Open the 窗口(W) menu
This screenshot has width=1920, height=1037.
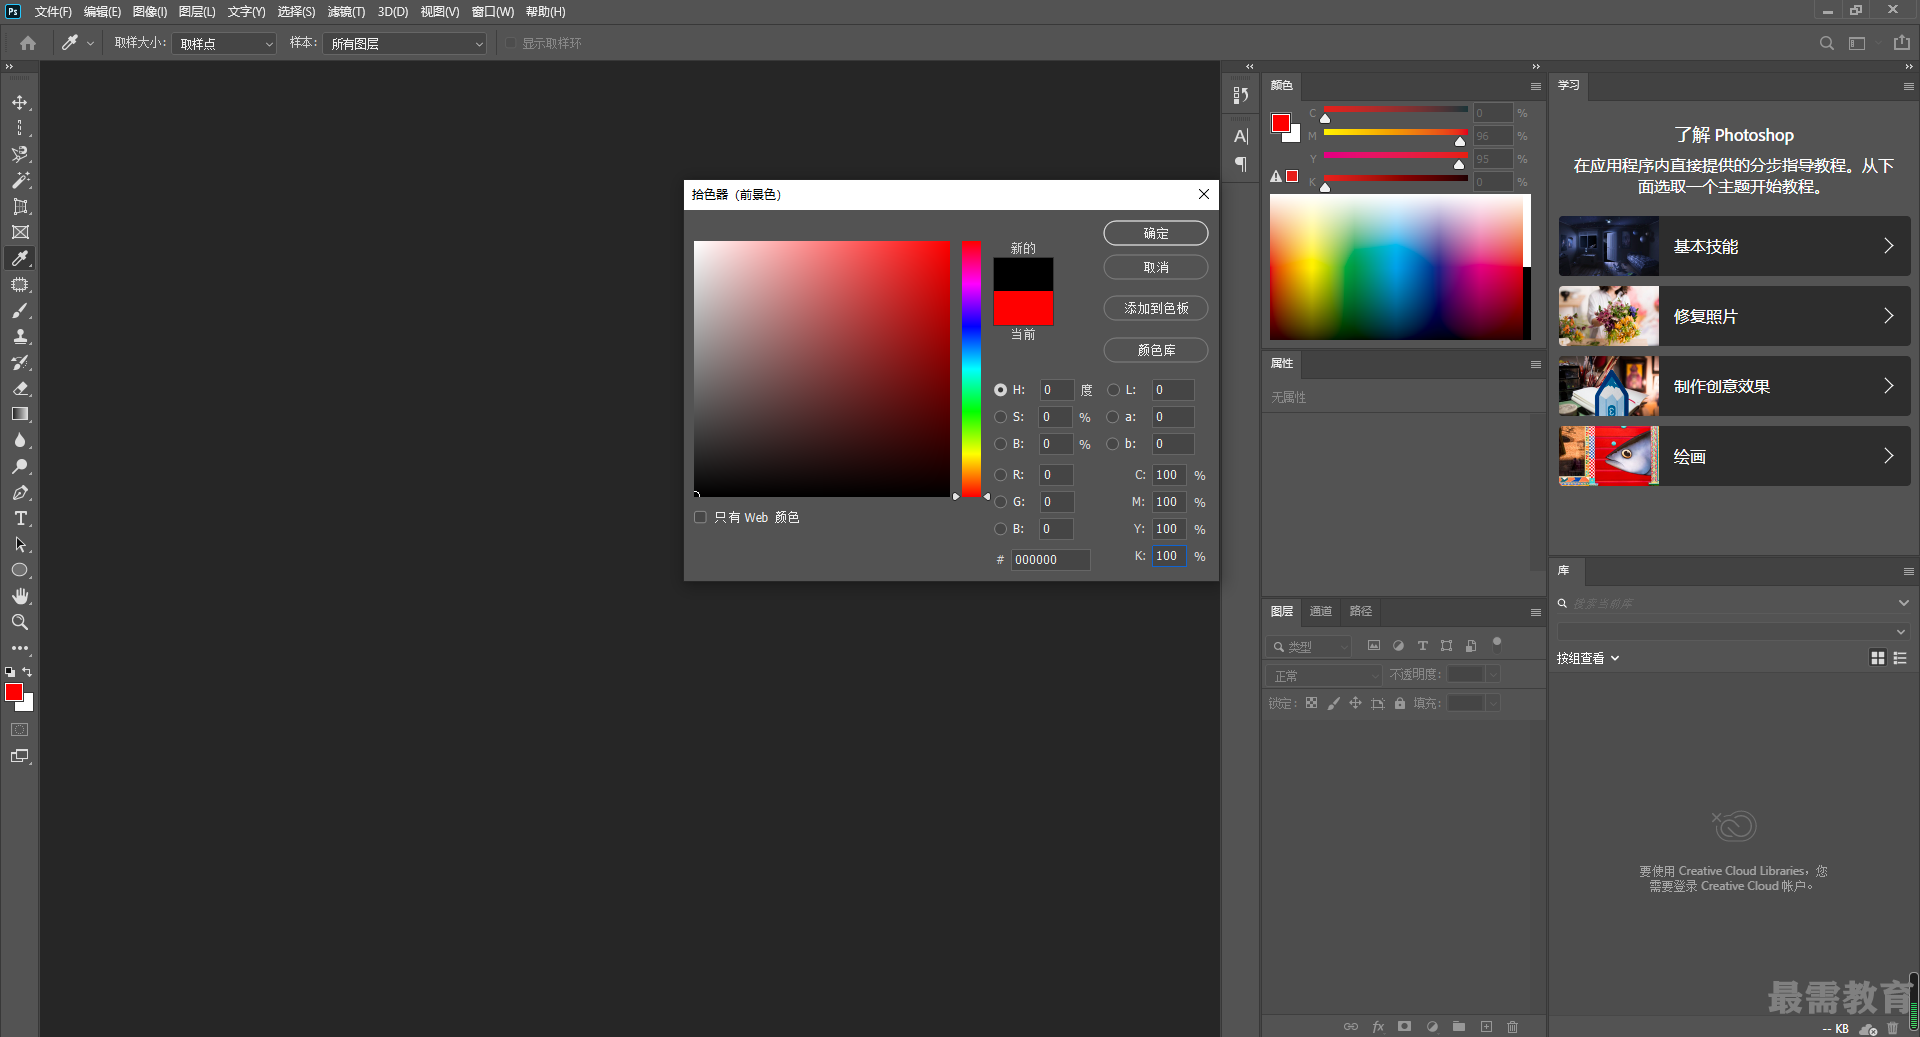pyautogui.click(x=493, y=12)
